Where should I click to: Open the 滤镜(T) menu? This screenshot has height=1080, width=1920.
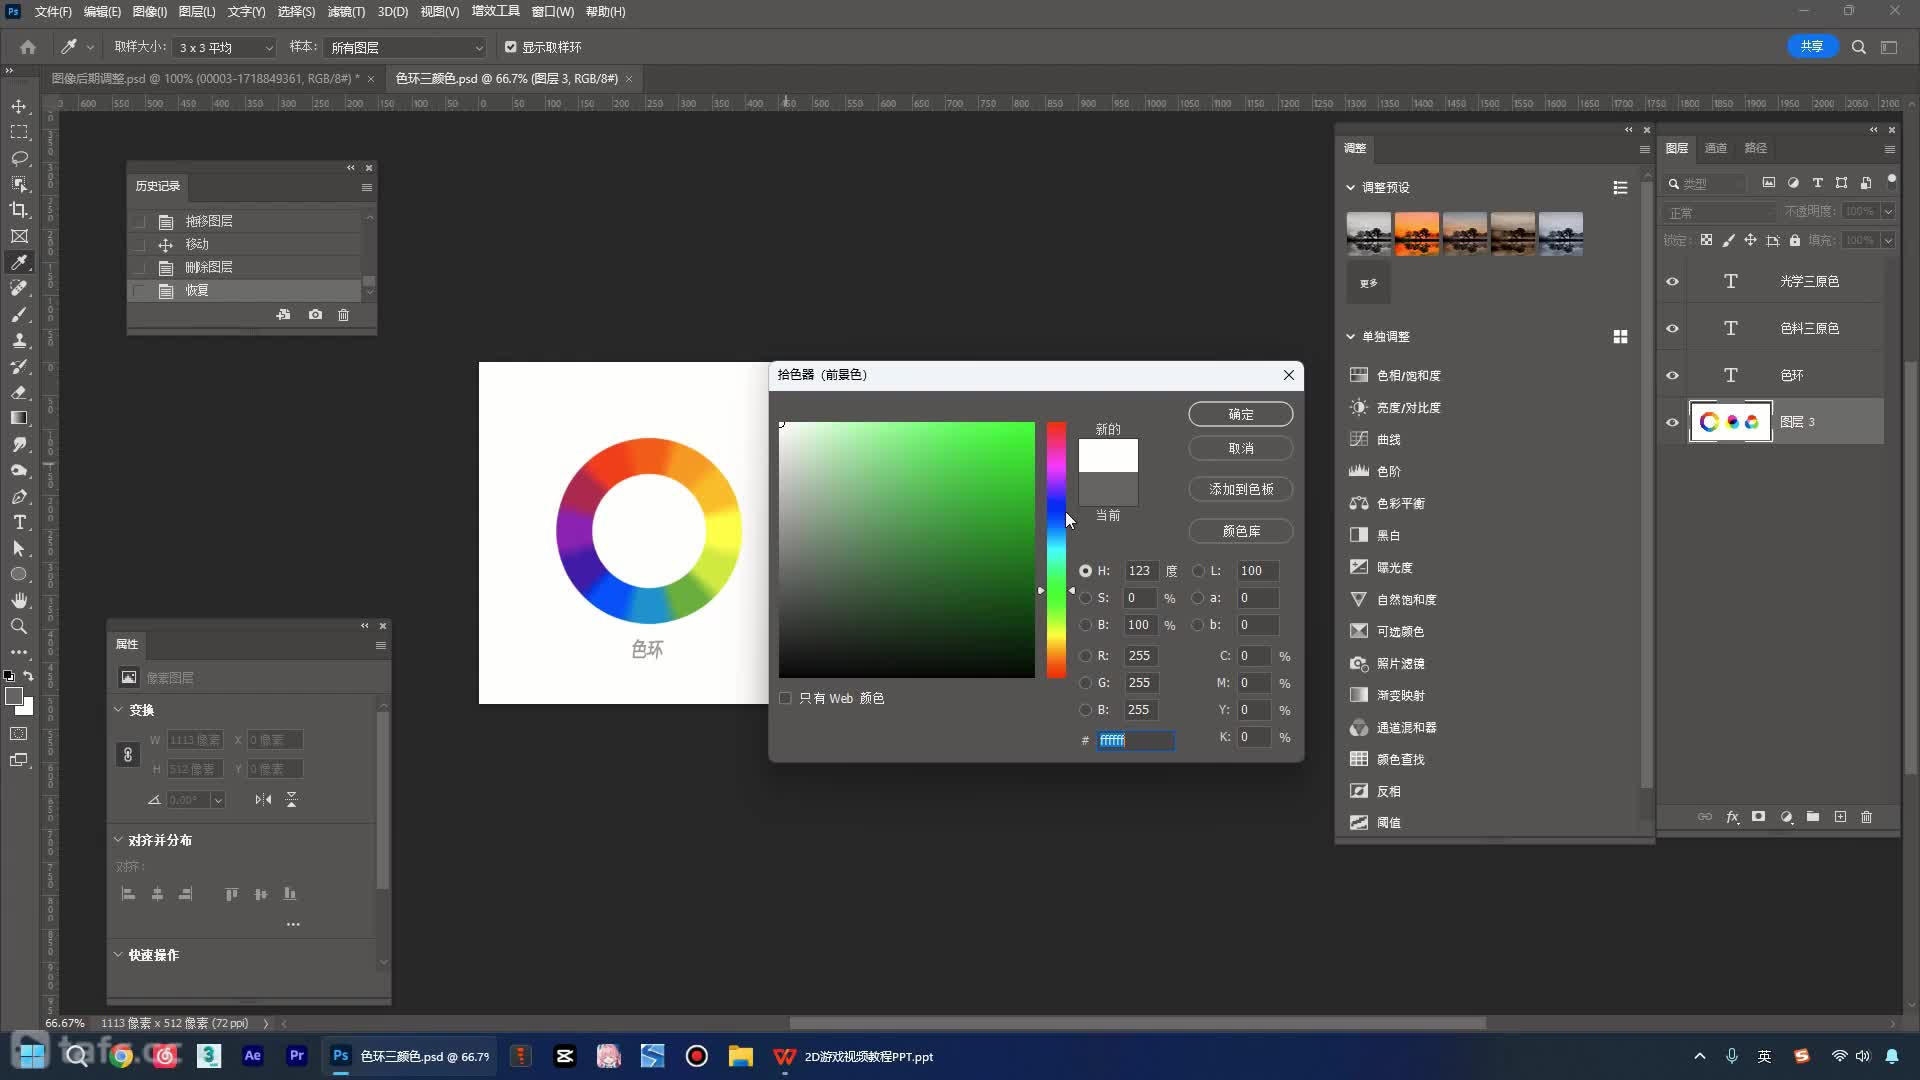(x=346, y=11)
